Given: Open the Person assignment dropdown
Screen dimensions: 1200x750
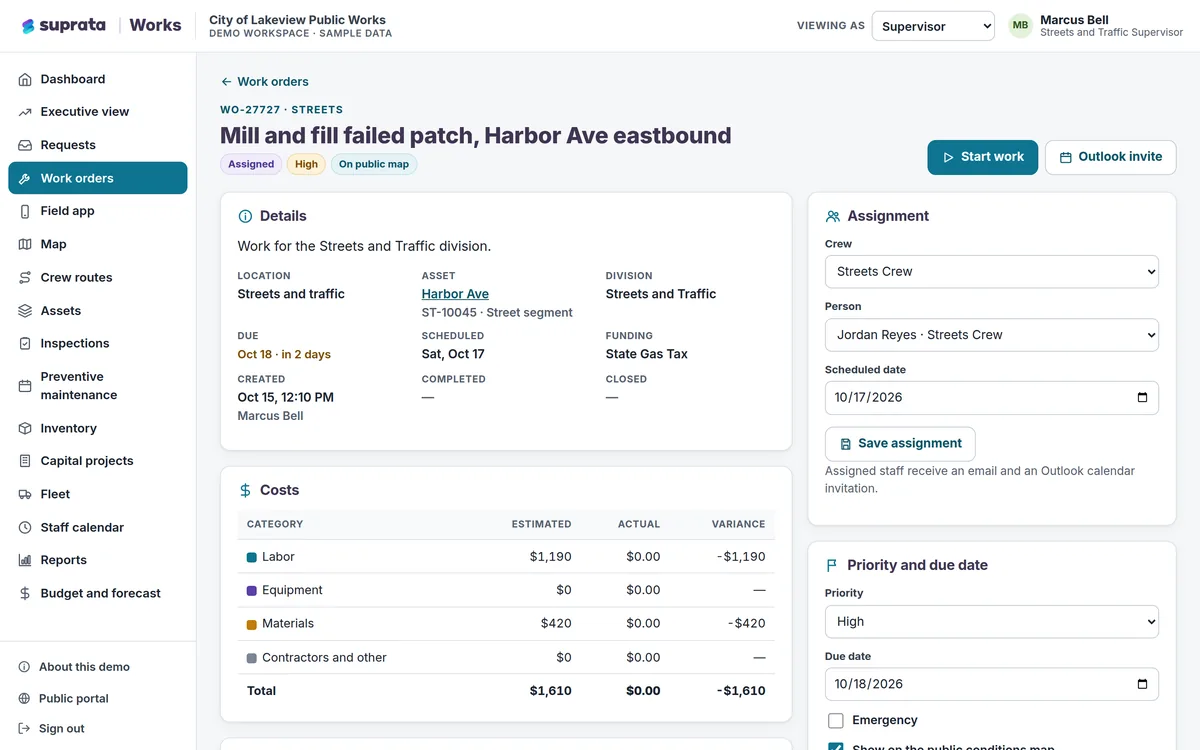Looking at the screenshot, I should click(992, 335).
